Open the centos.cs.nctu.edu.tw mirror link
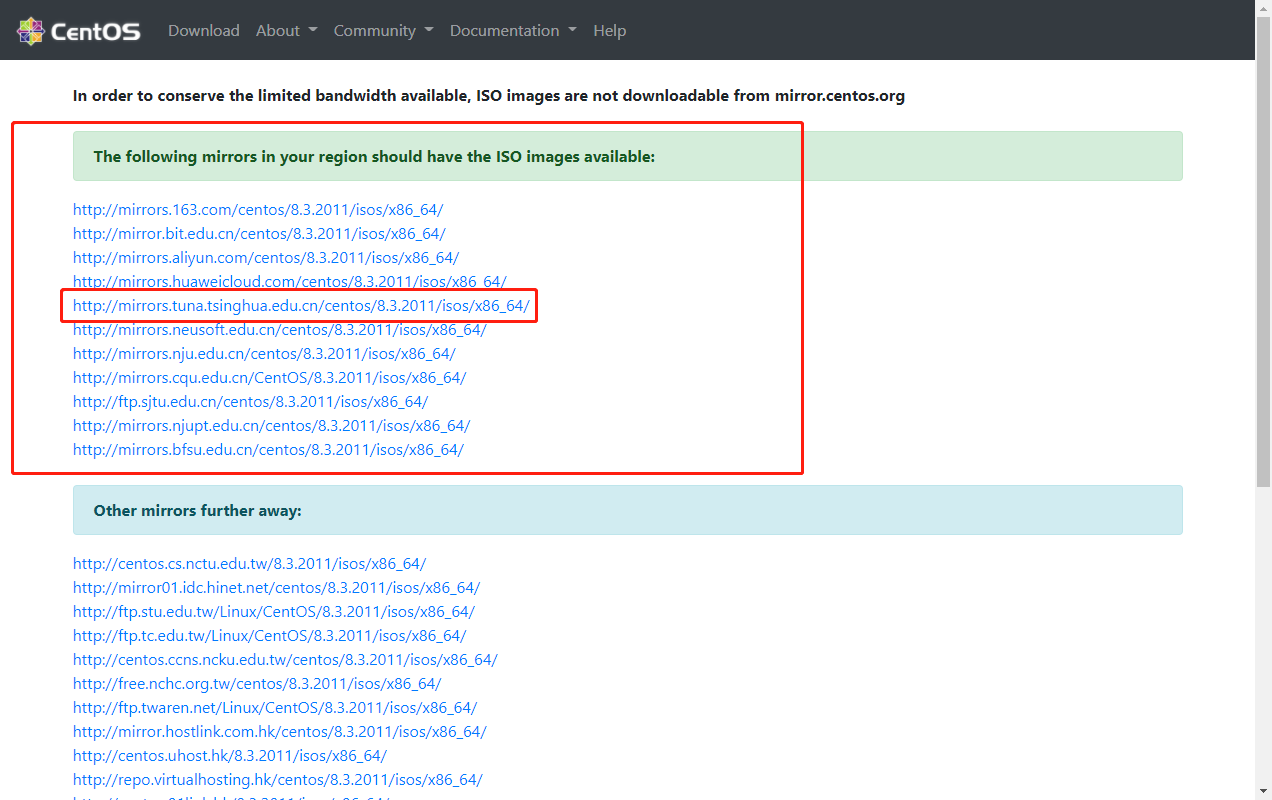Viewport: 1272px width, 800px height. [250, 564]
